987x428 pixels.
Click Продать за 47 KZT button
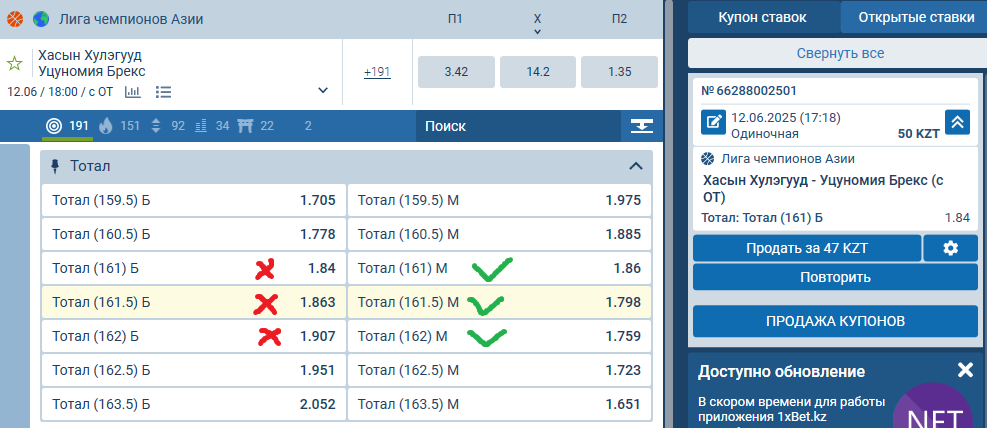coord(806,248)
